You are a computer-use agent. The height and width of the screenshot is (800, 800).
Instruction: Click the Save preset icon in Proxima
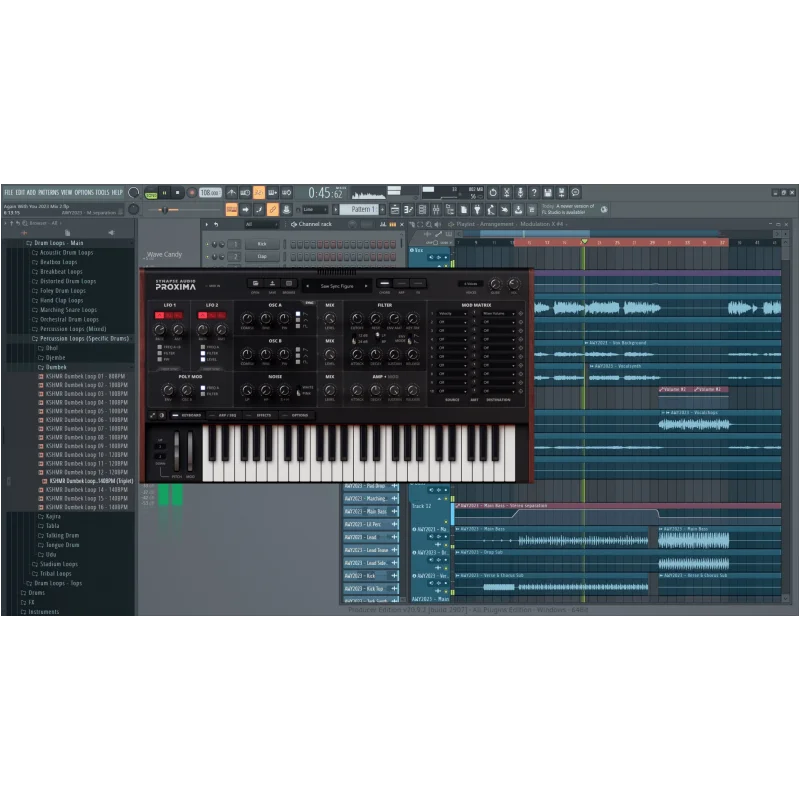tap(272, 284)
